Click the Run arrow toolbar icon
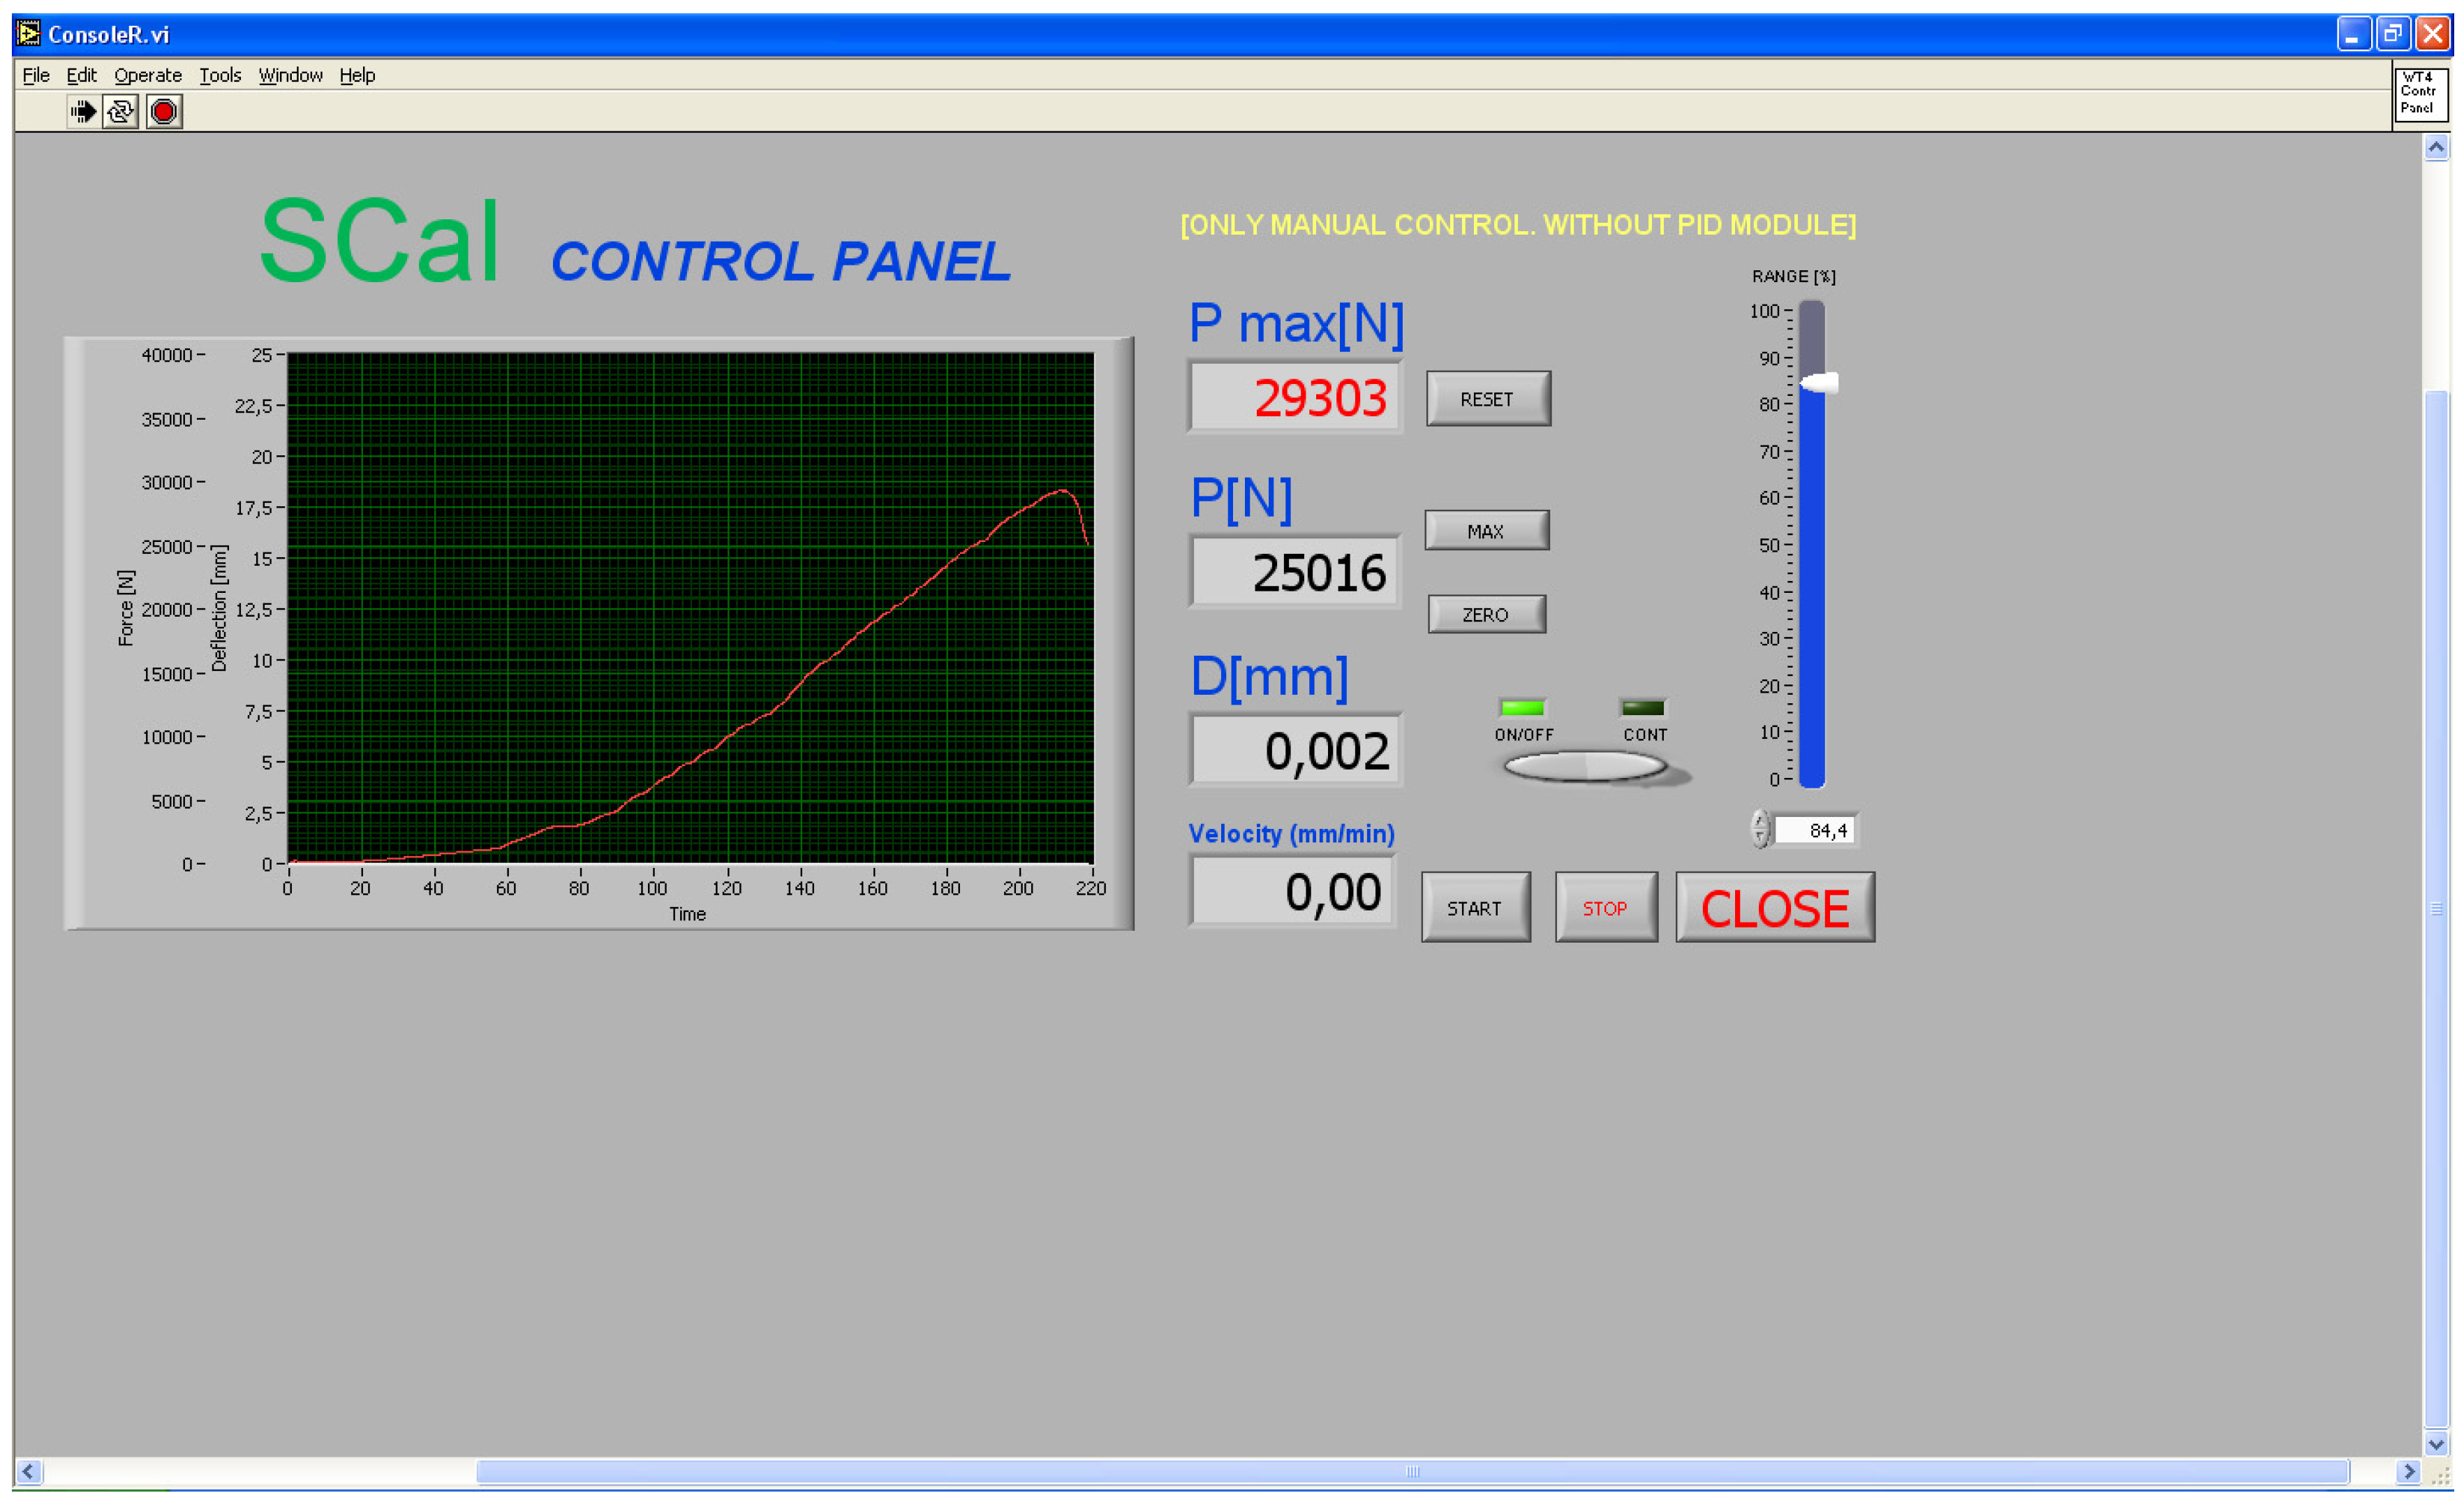Viewport: 2464px width, 1500px height. point(84,111)
